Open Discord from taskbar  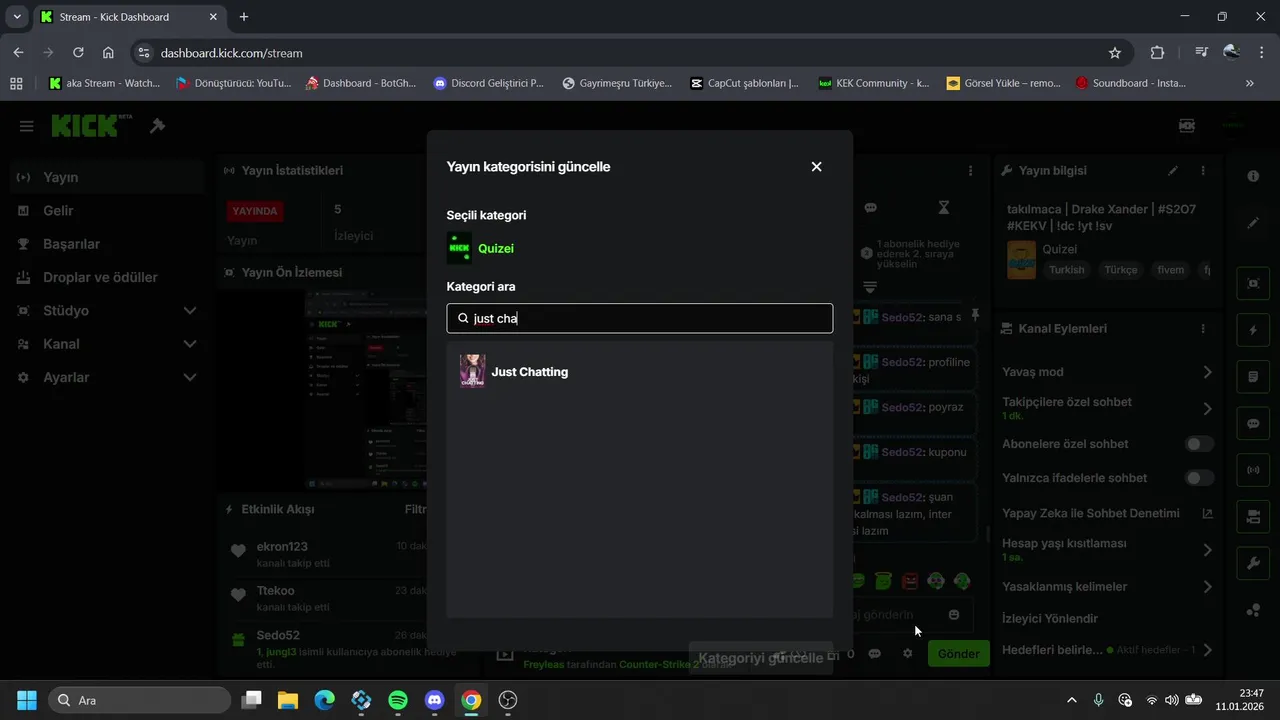(435, 700)
